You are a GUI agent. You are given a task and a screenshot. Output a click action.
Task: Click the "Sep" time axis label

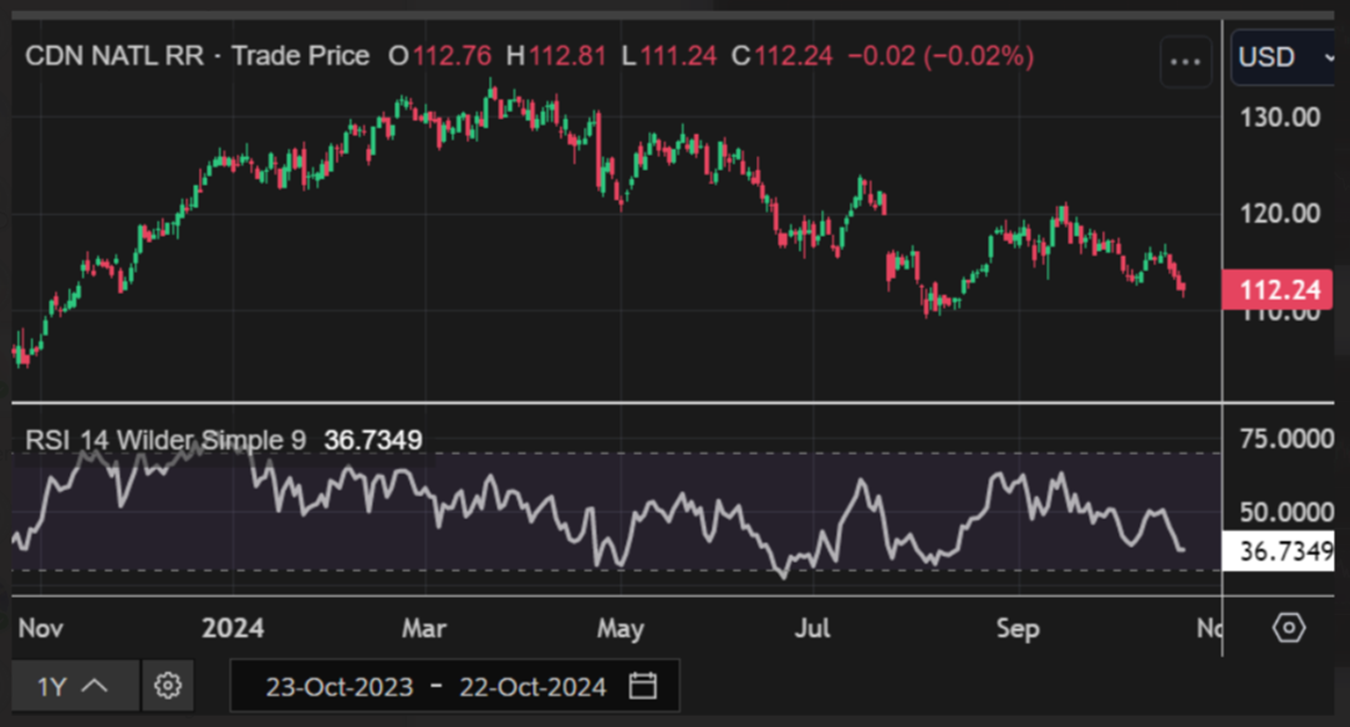click(x=1018, y=629)
